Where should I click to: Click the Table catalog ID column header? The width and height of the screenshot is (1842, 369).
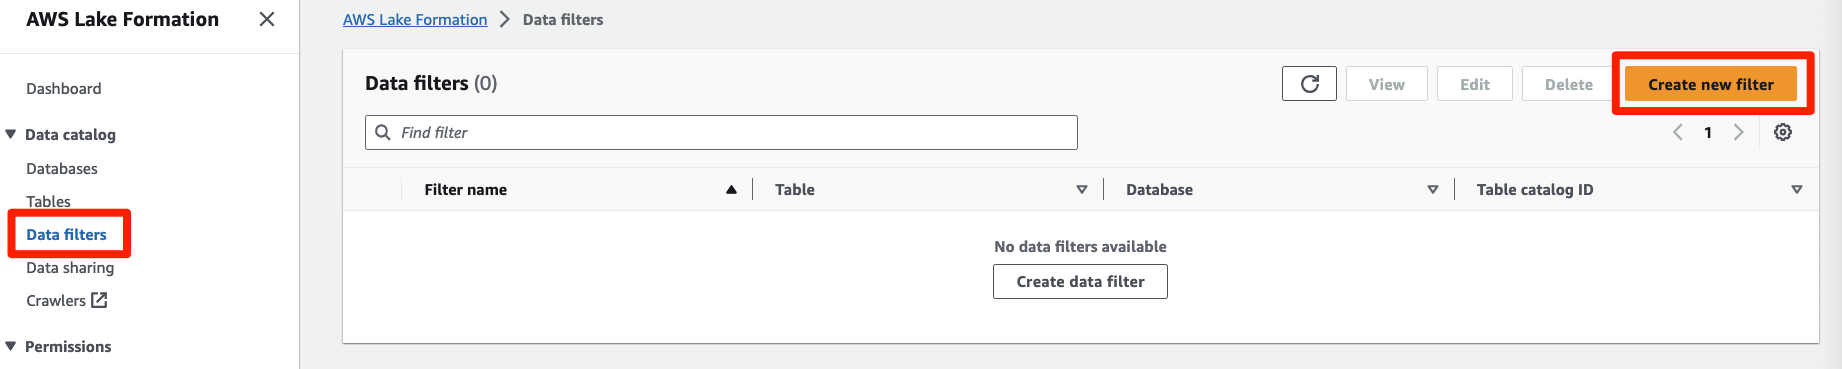pyautogui.click(x=1535, y=189)
